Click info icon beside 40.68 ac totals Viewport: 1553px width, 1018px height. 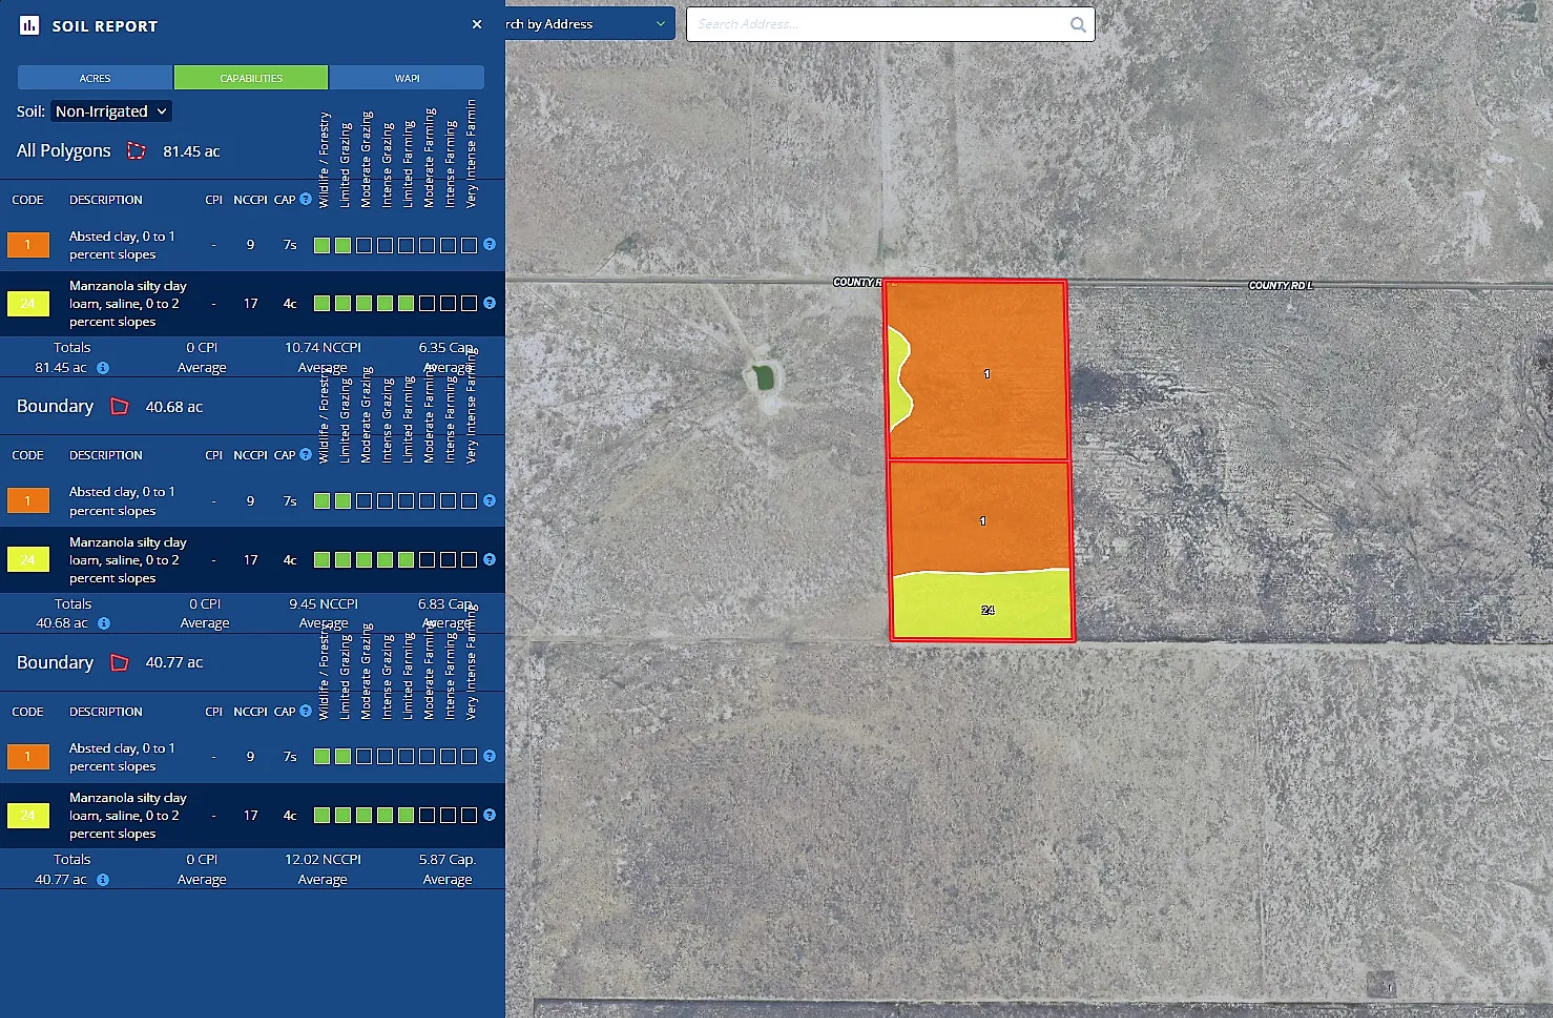pyautogui.click(x=104, y=623)
